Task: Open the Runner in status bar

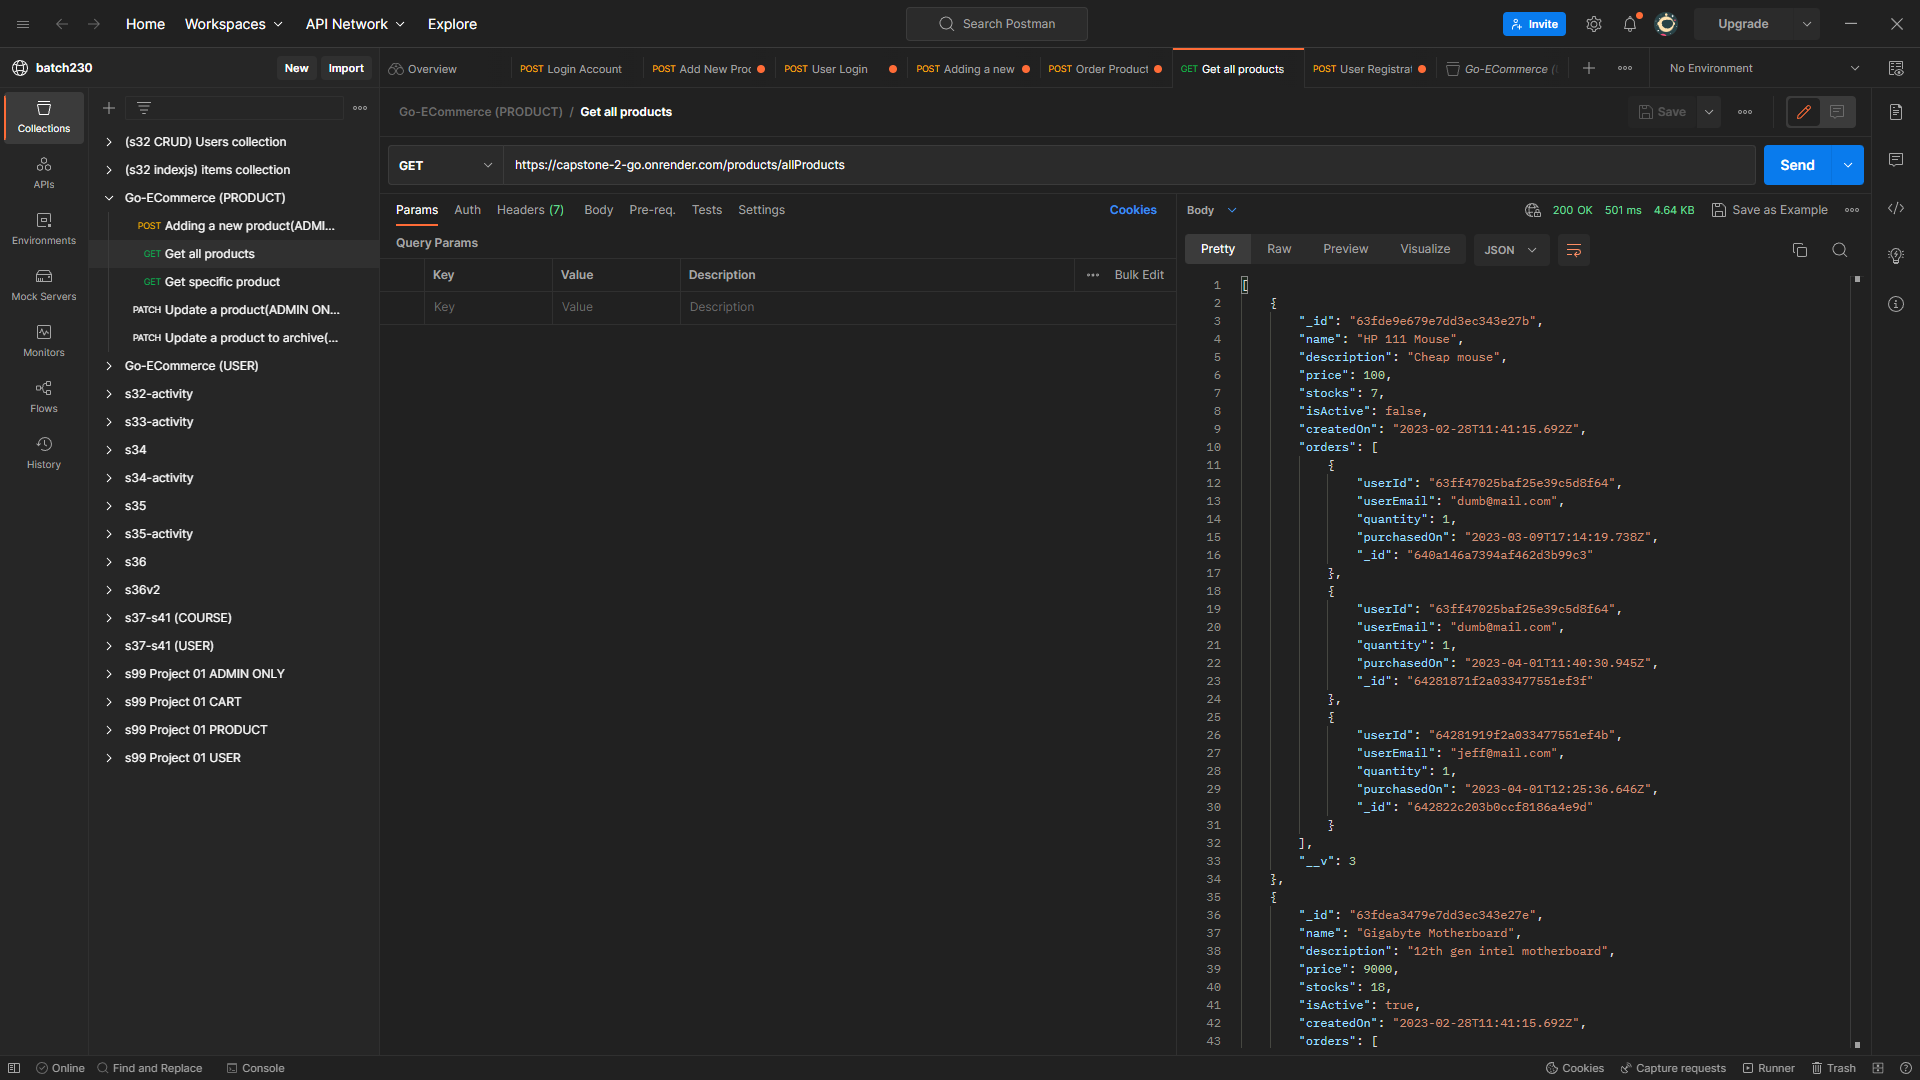Action: [x=1769, y=1068]
